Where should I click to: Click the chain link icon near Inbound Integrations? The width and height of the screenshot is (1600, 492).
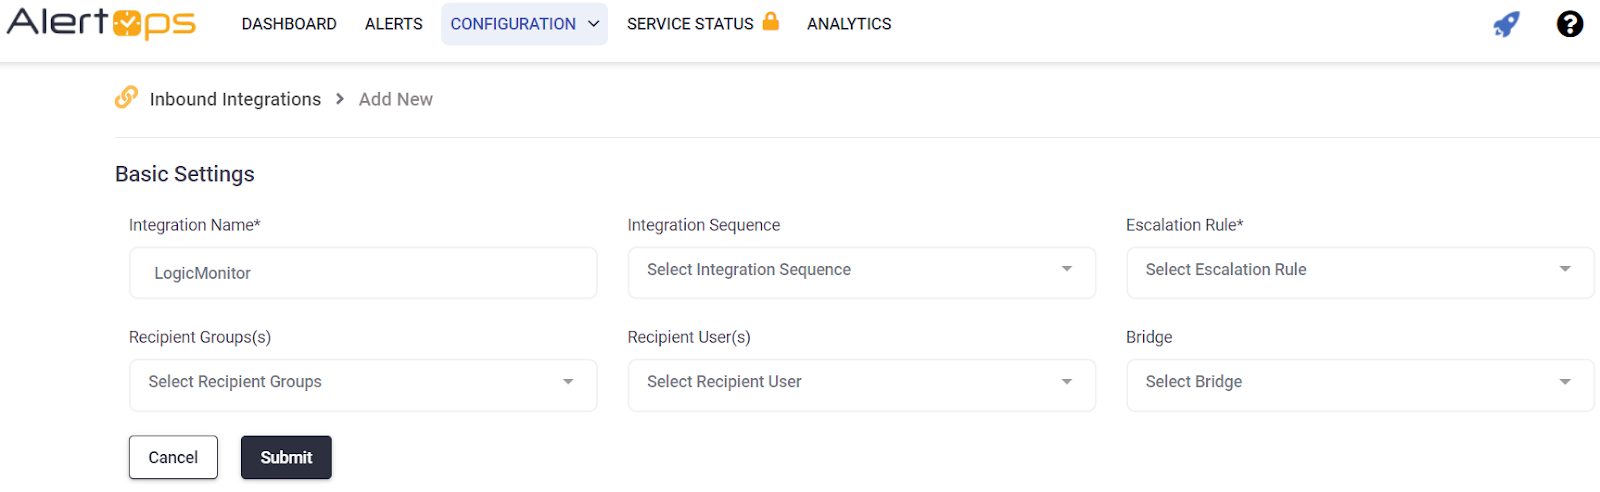126,97
